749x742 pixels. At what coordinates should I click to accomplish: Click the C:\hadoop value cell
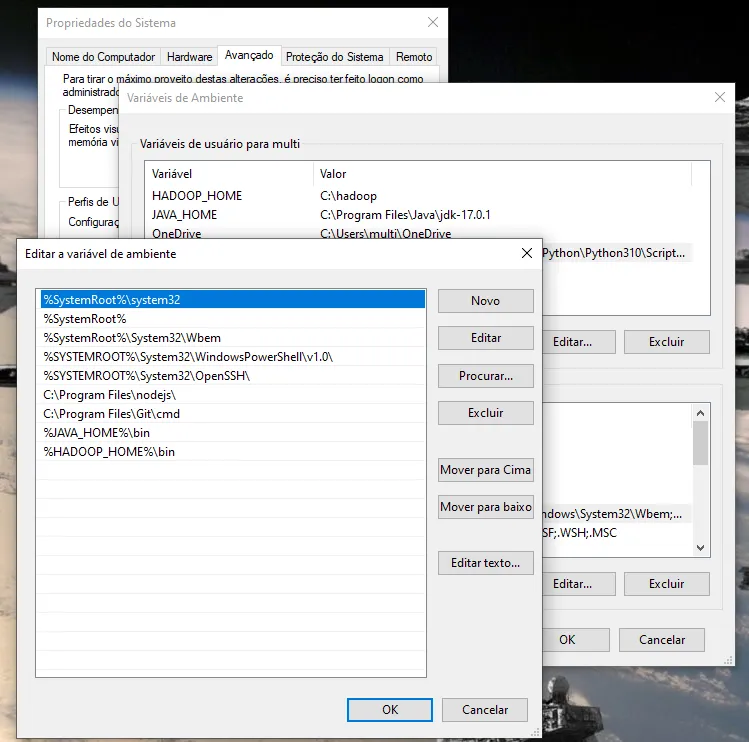[348, 196]
